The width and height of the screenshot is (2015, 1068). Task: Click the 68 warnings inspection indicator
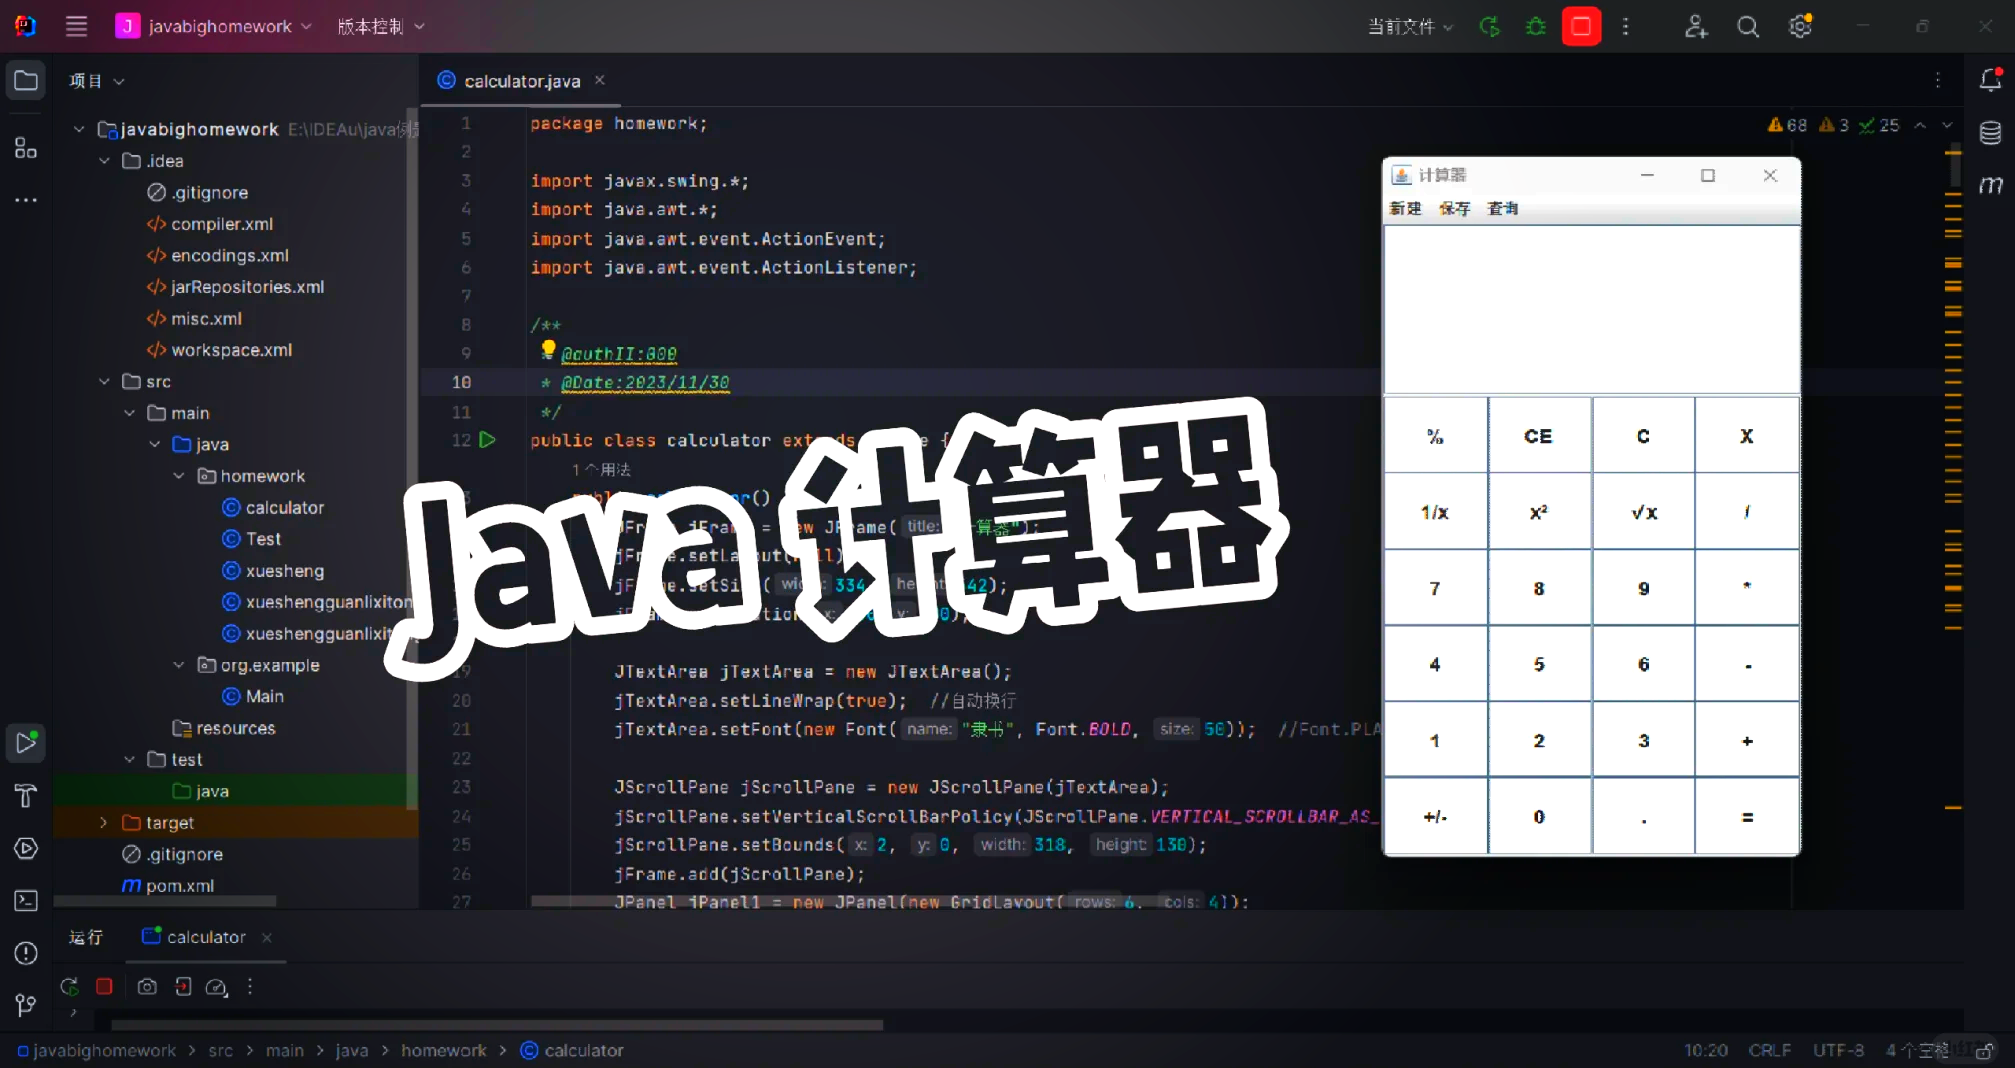(x=1787, y=125)
